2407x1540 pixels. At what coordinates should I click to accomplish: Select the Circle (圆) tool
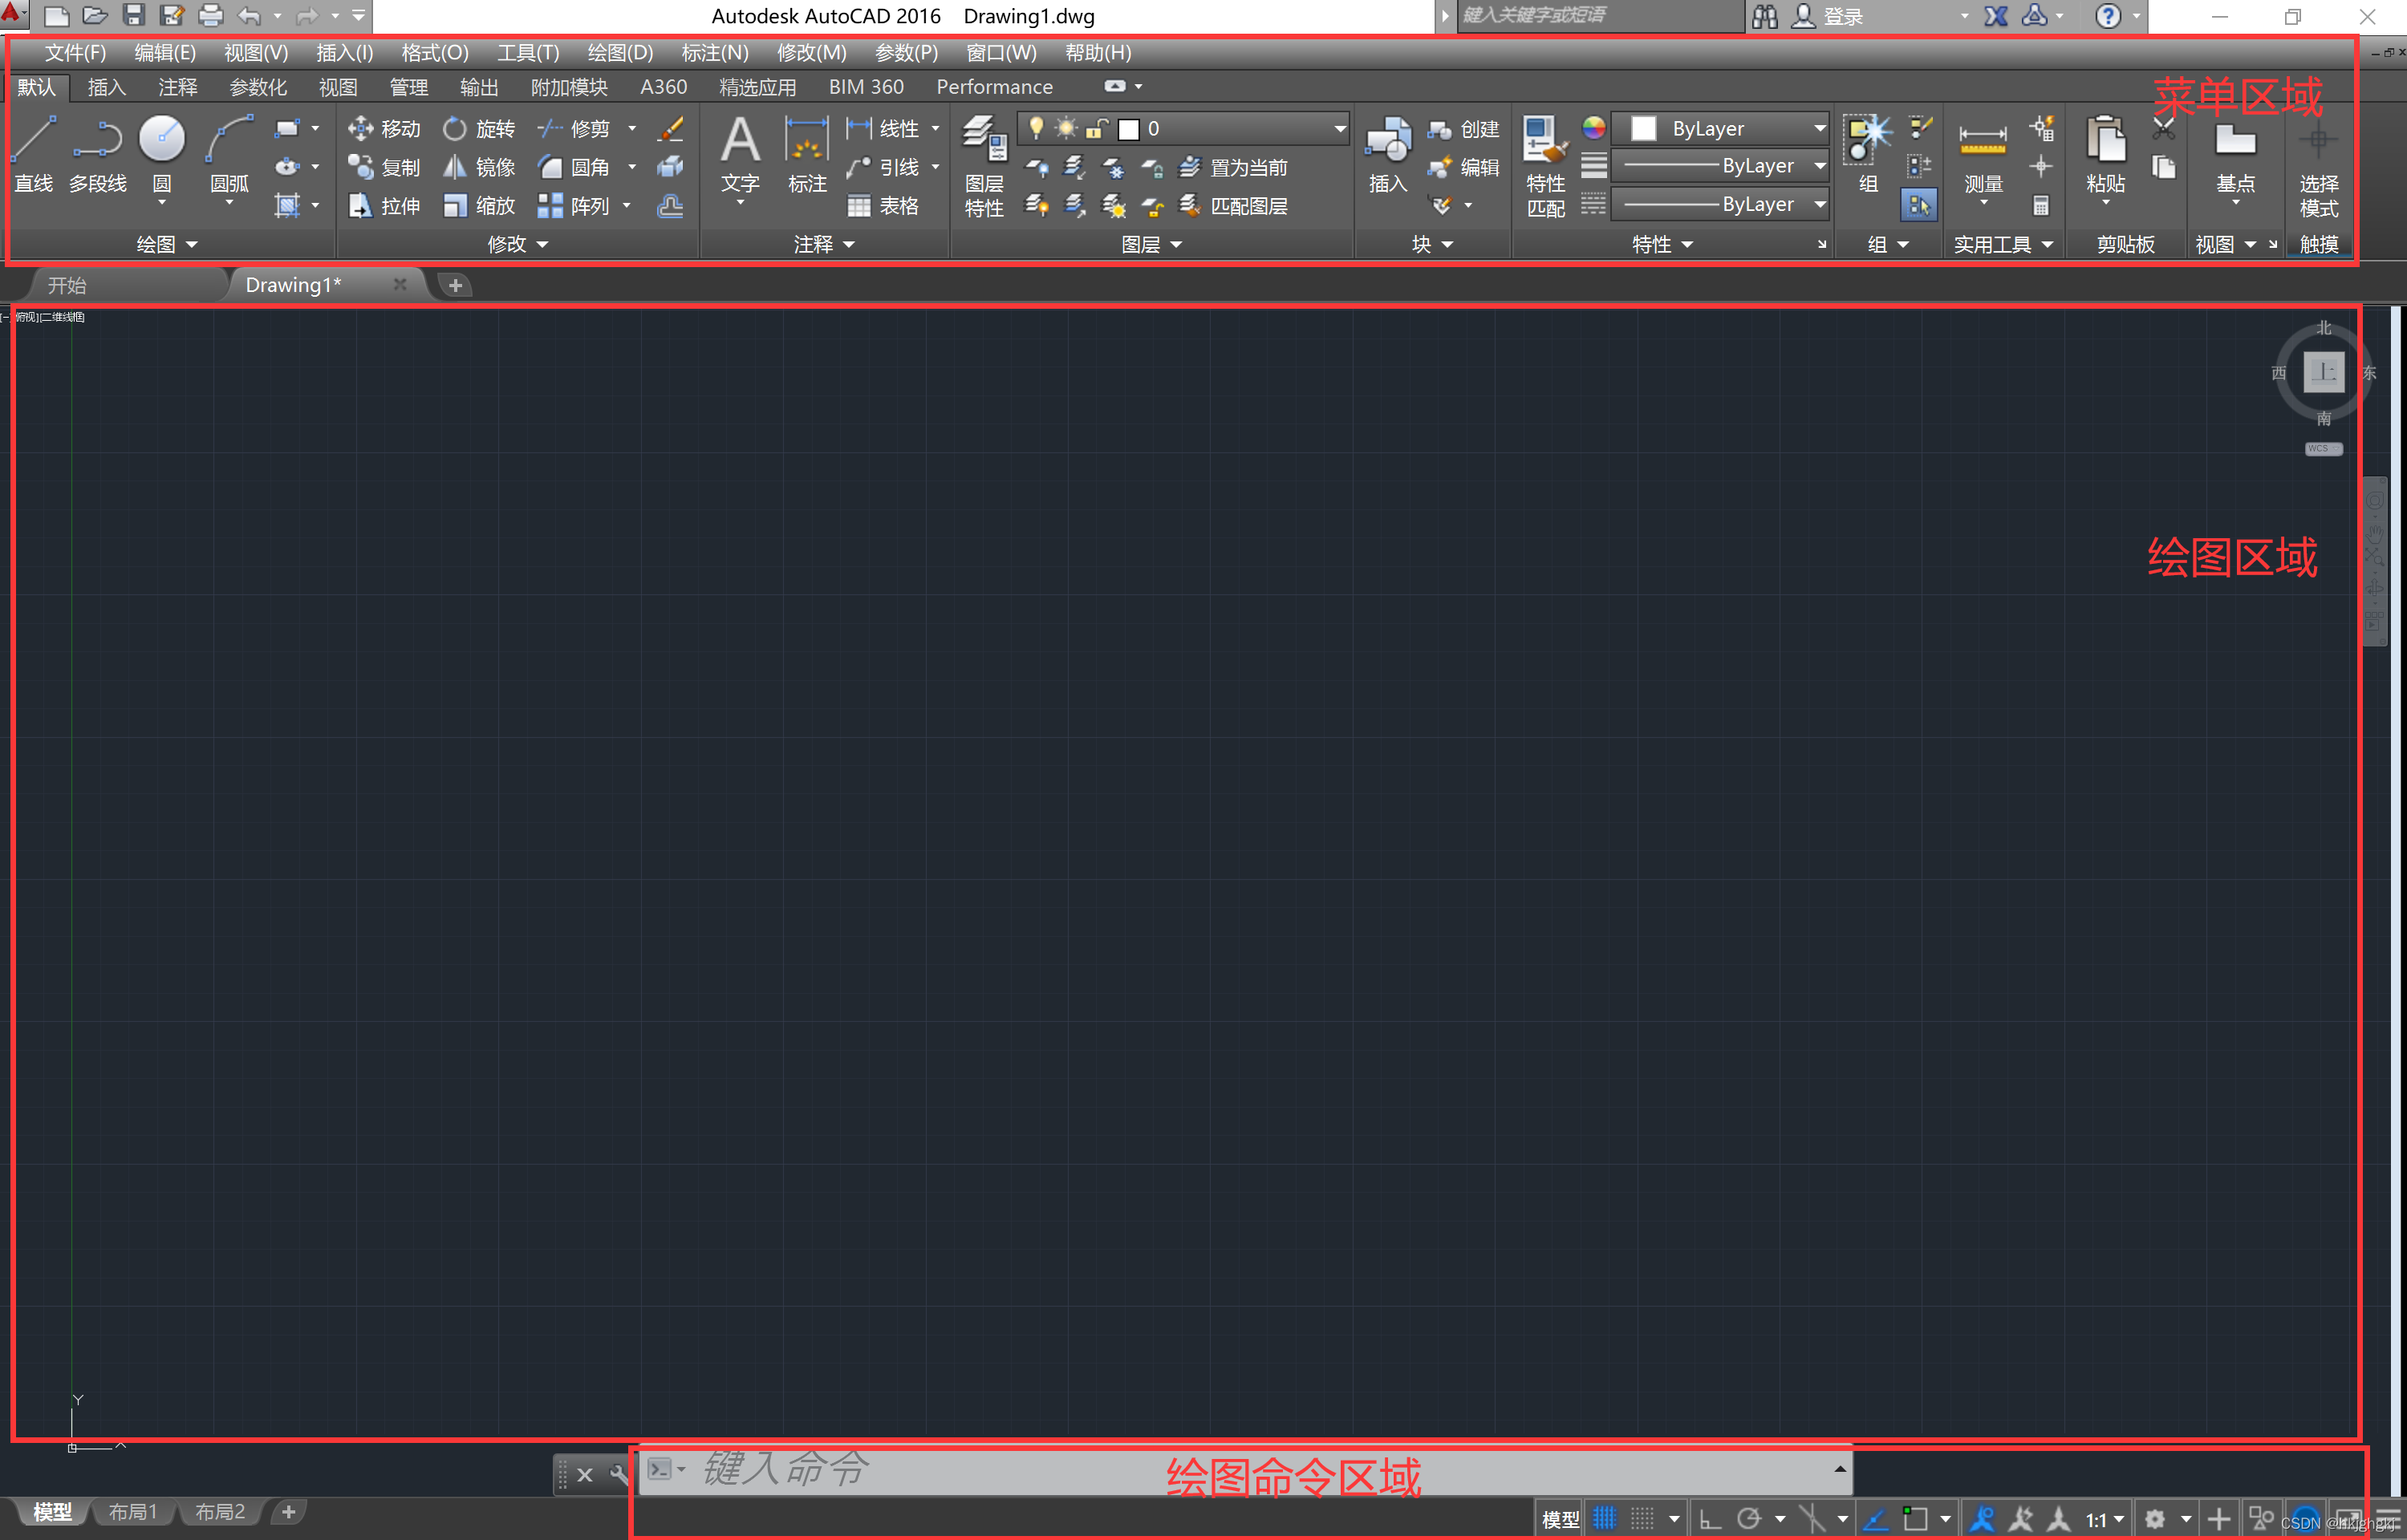[x=161, y=140]
